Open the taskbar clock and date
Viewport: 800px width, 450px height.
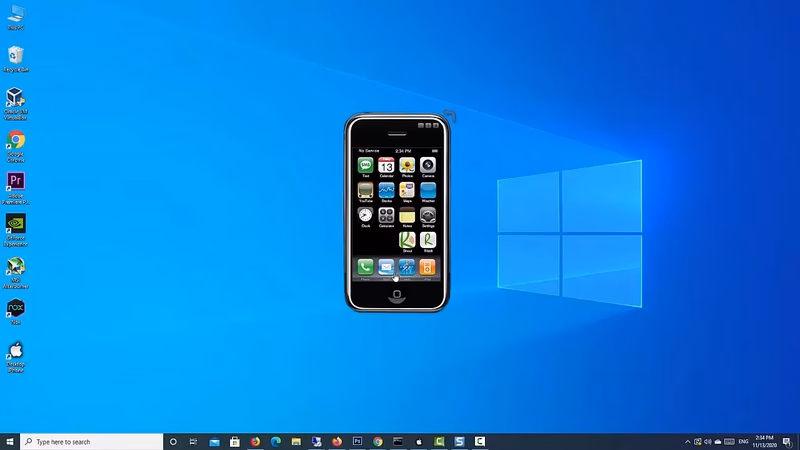coord(764,442)
